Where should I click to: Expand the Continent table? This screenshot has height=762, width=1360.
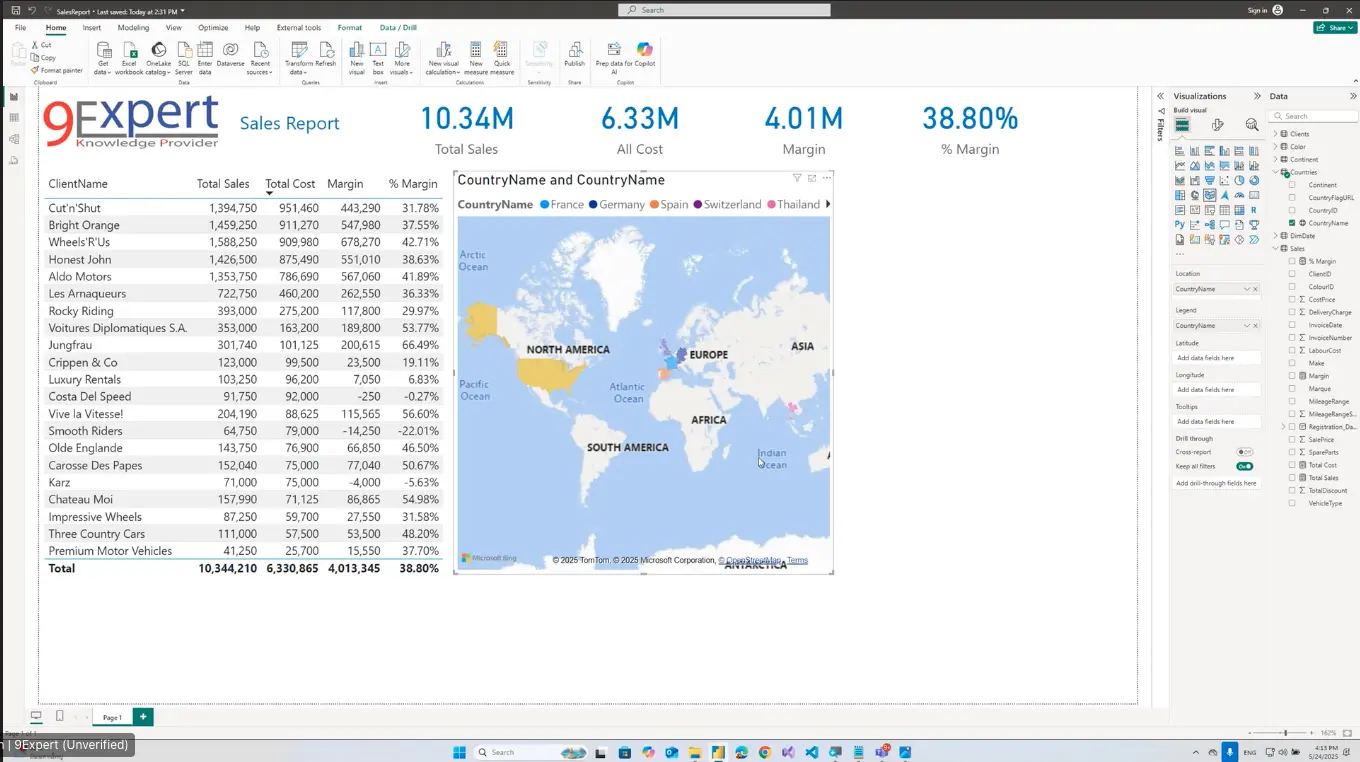coord(1276,159)
